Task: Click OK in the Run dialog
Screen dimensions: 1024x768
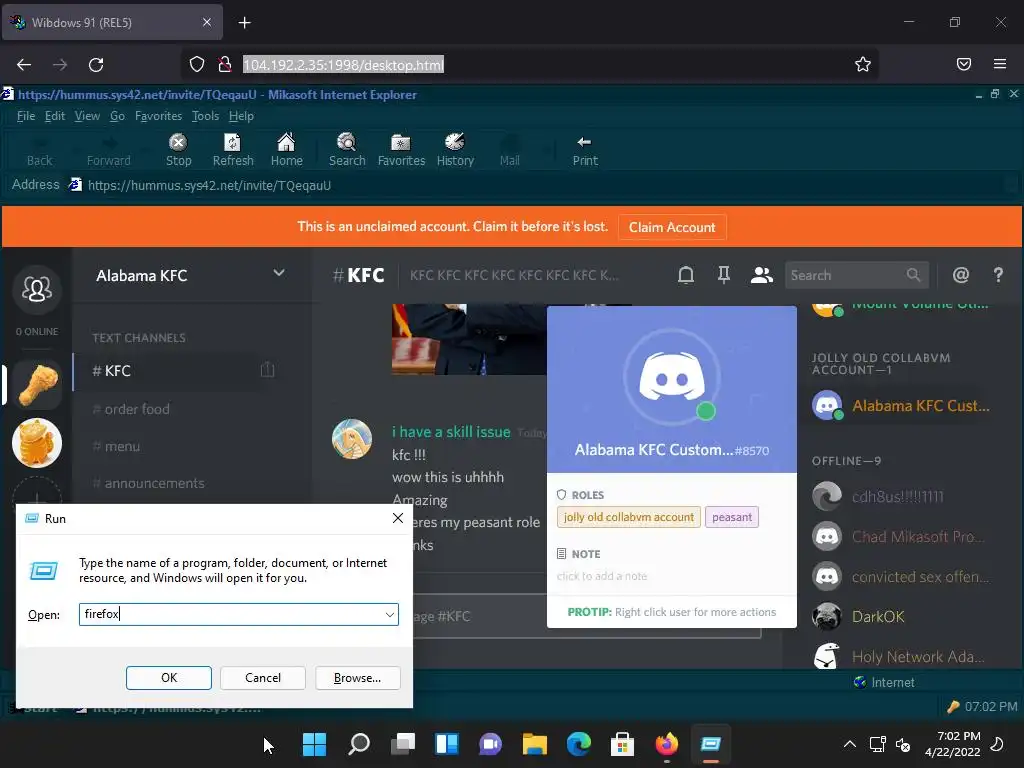Action: pyautogui.click(x=168, y=678)
